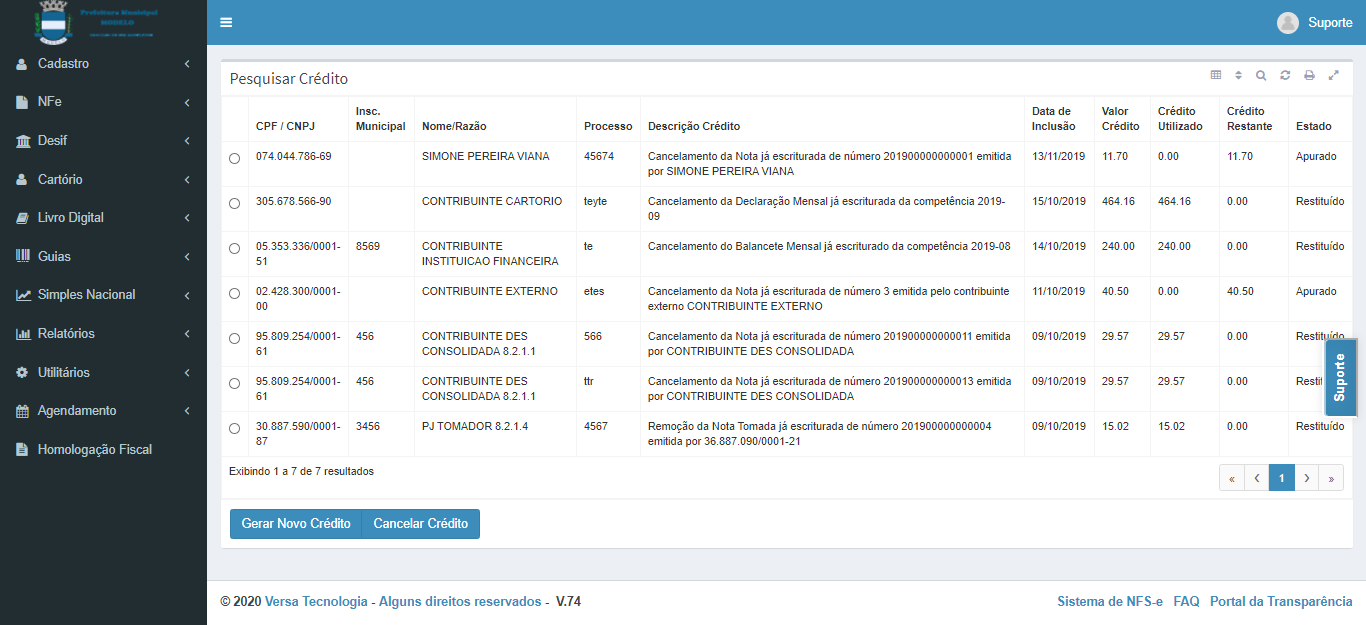Screen dimensions: 1366x625
Task: Go to the next results page arrow
Action: pos(1306,478)
